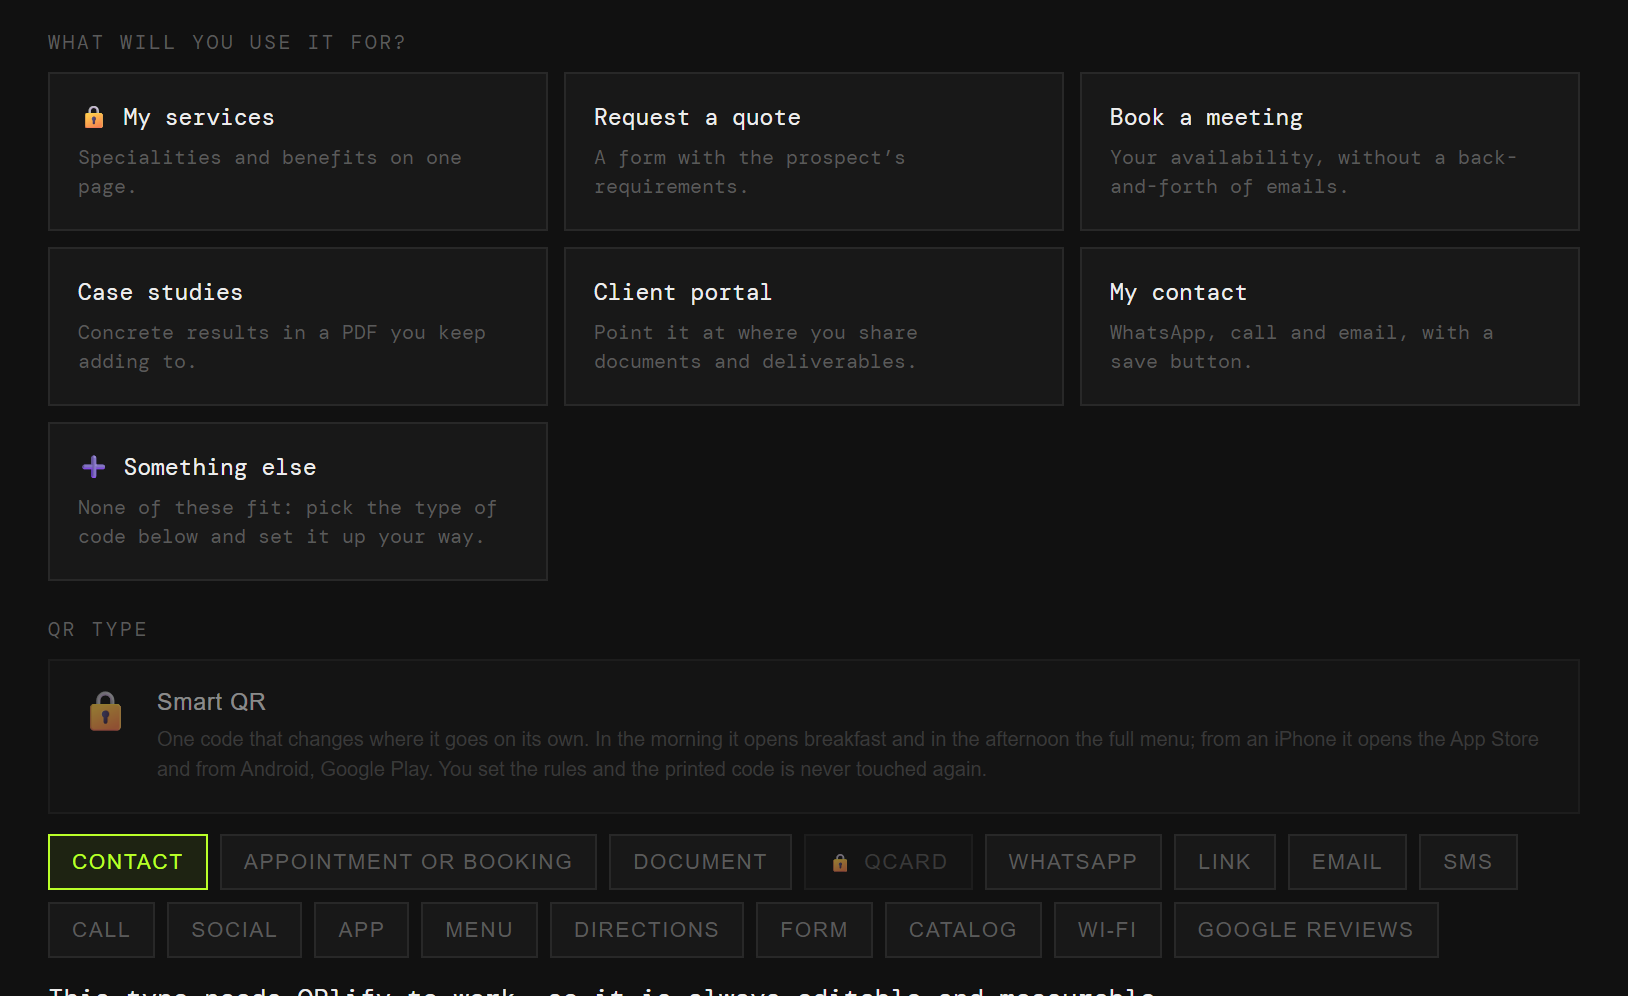The width and height of the screenshot is (1628, 996).
Task: Click the lock icon beside Smart QR
Action: (105, 711)
